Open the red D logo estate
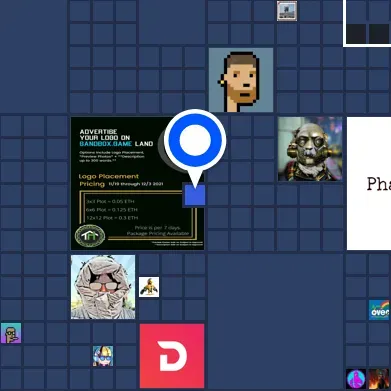 (x=172, y=356)
